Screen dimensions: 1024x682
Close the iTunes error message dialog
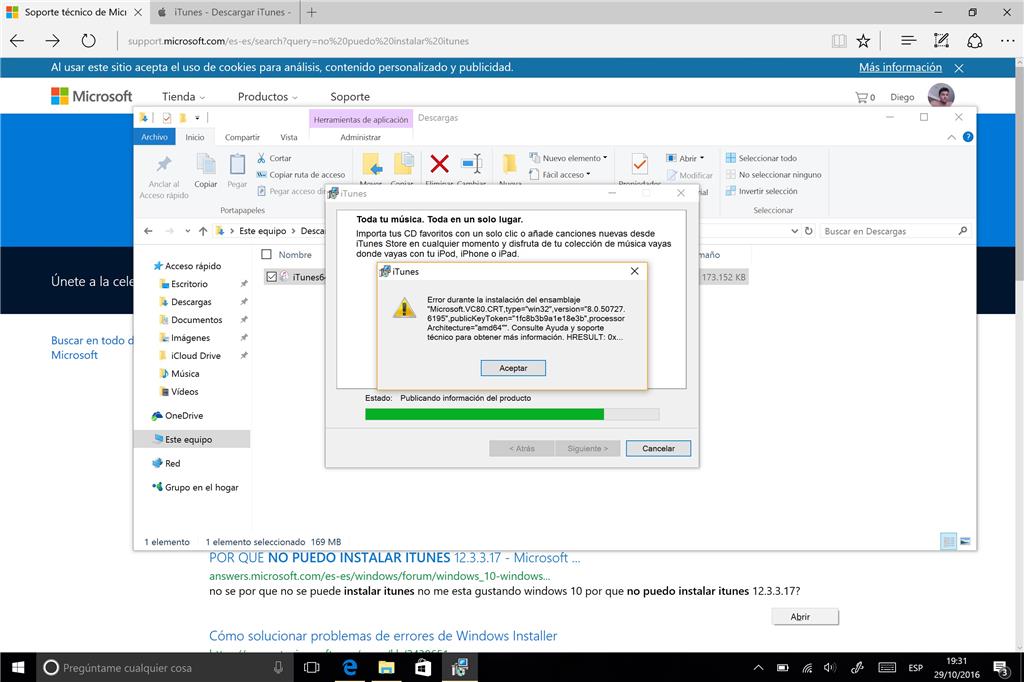pyautogui.click(x=634, y=271)
